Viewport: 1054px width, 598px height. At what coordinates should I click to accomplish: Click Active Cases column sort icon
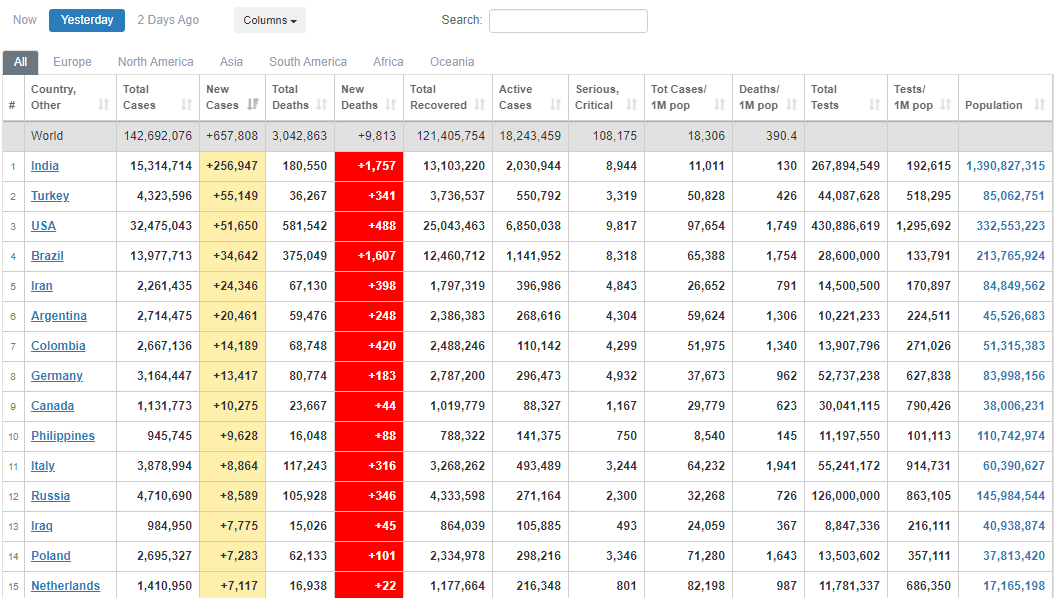556,105
